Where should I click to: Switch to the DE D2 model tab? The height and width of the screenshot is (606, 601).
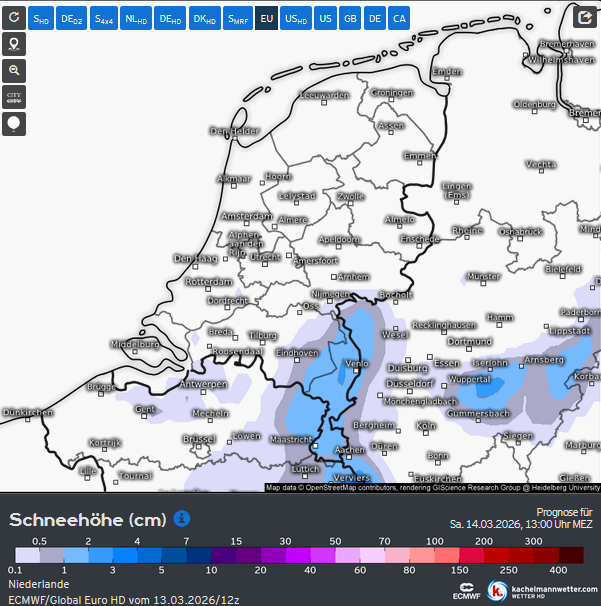tap(72, 18)
